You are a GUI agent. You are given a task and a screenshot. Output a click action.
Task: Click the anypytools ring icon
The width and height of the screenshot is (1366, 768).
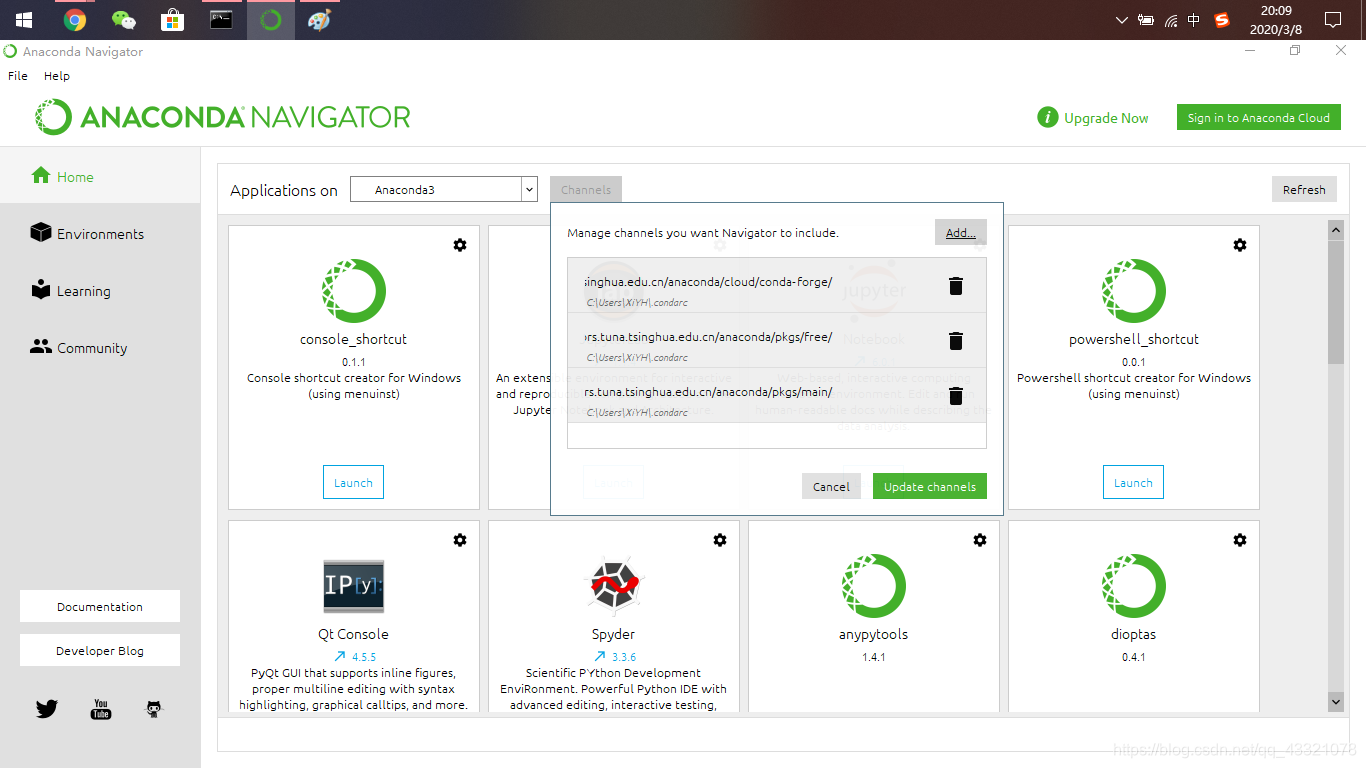[874, 586]
